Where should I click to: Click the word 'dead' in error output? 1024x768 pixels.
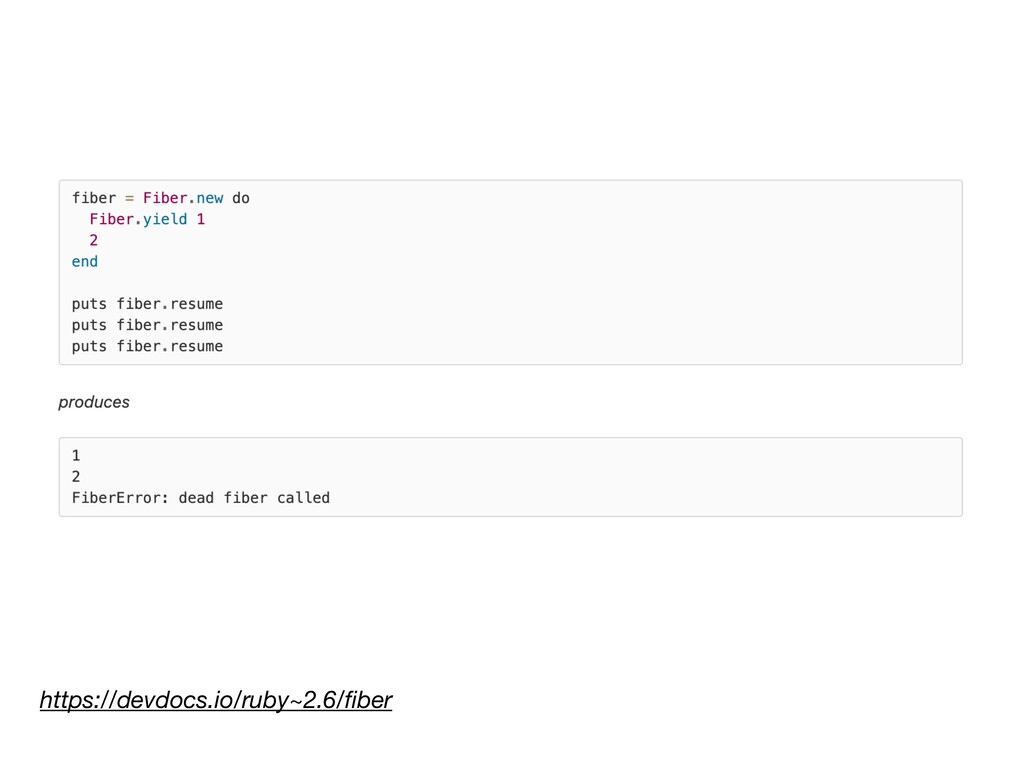196,498
